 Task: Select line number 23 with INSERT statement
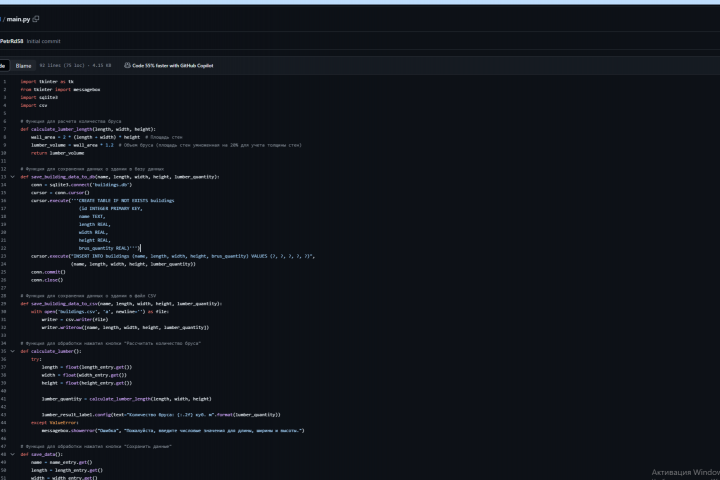[4, 256]
